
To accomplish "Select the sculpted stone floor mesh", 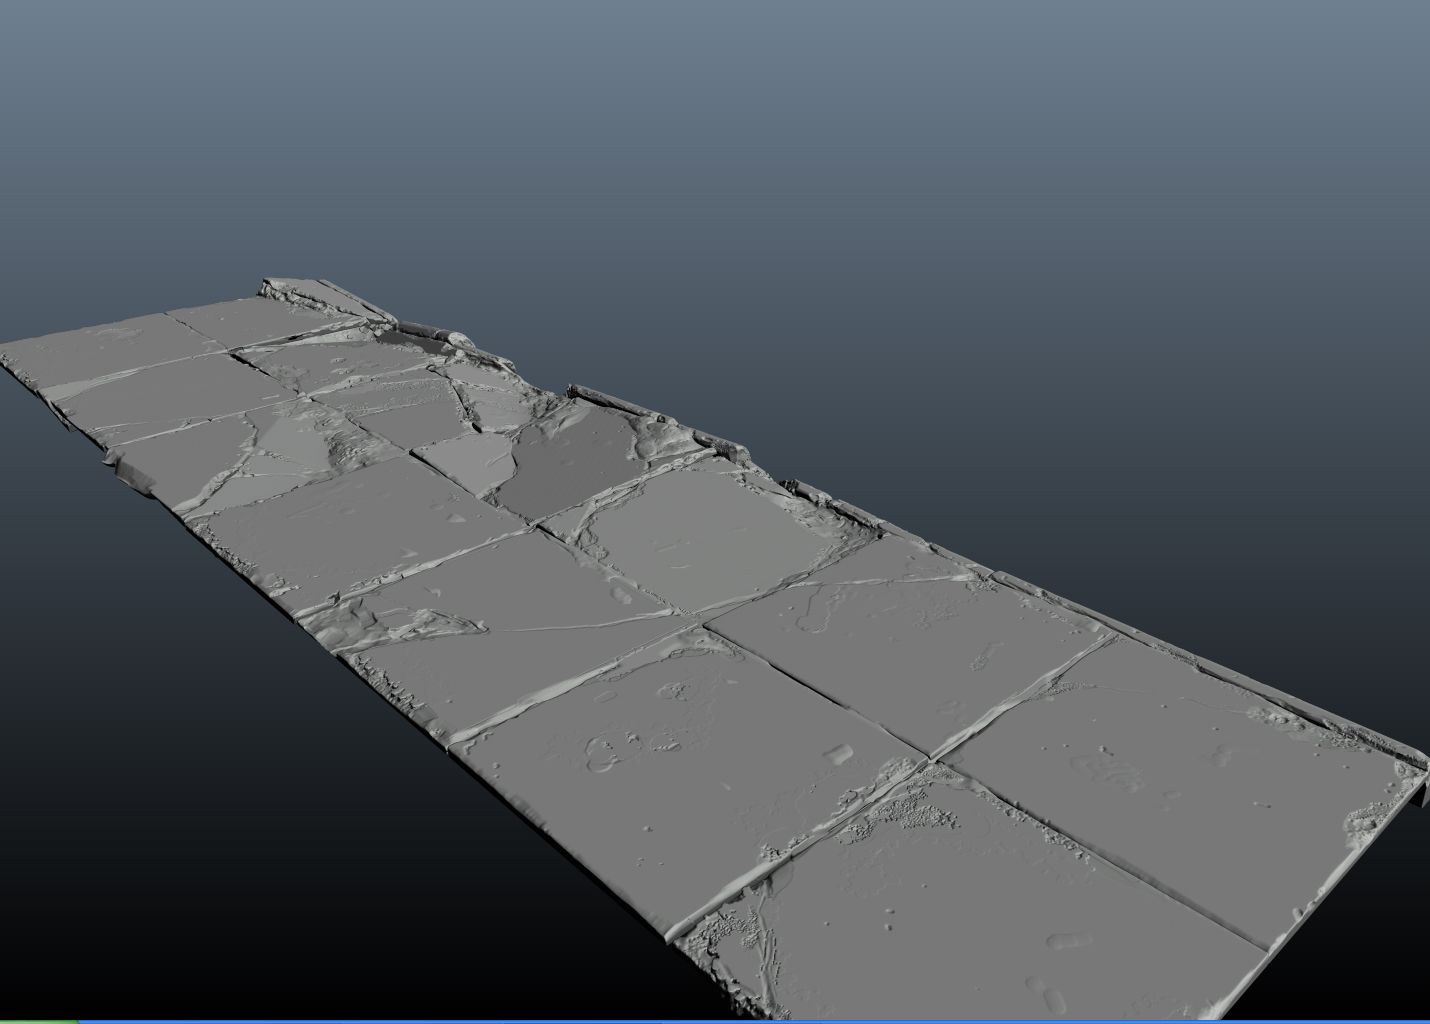I will point(700,650).
